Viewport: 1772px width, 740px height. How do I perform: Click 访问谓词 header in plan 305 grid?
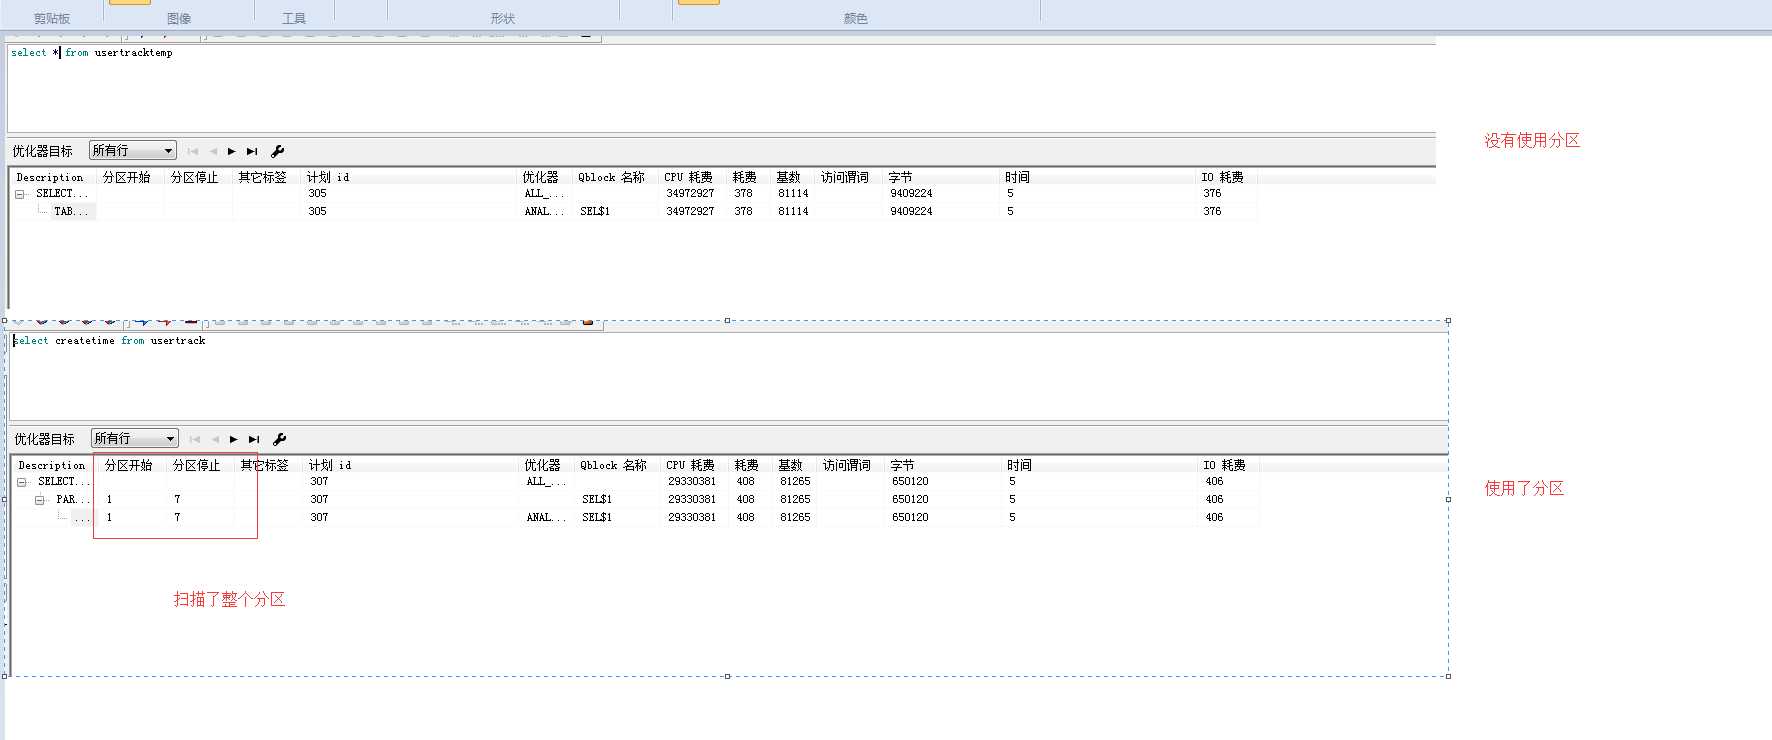[x=845, y=177]
